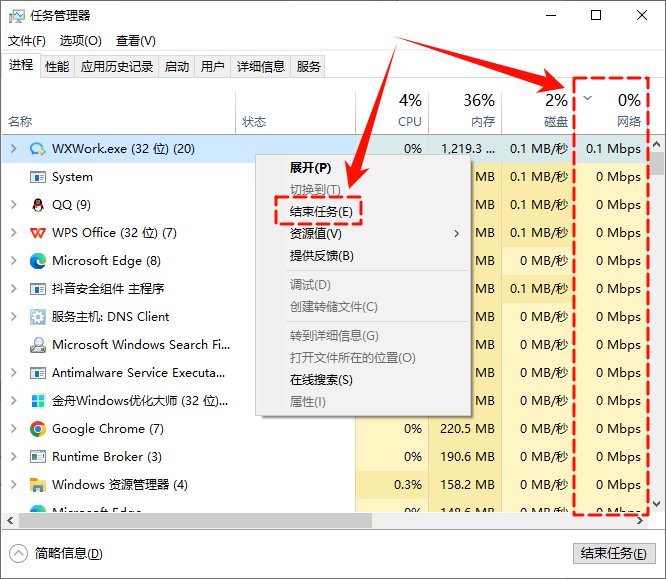
Task: Open the 资源值(V) submenu arrow
Action: (x=457, y=234)
